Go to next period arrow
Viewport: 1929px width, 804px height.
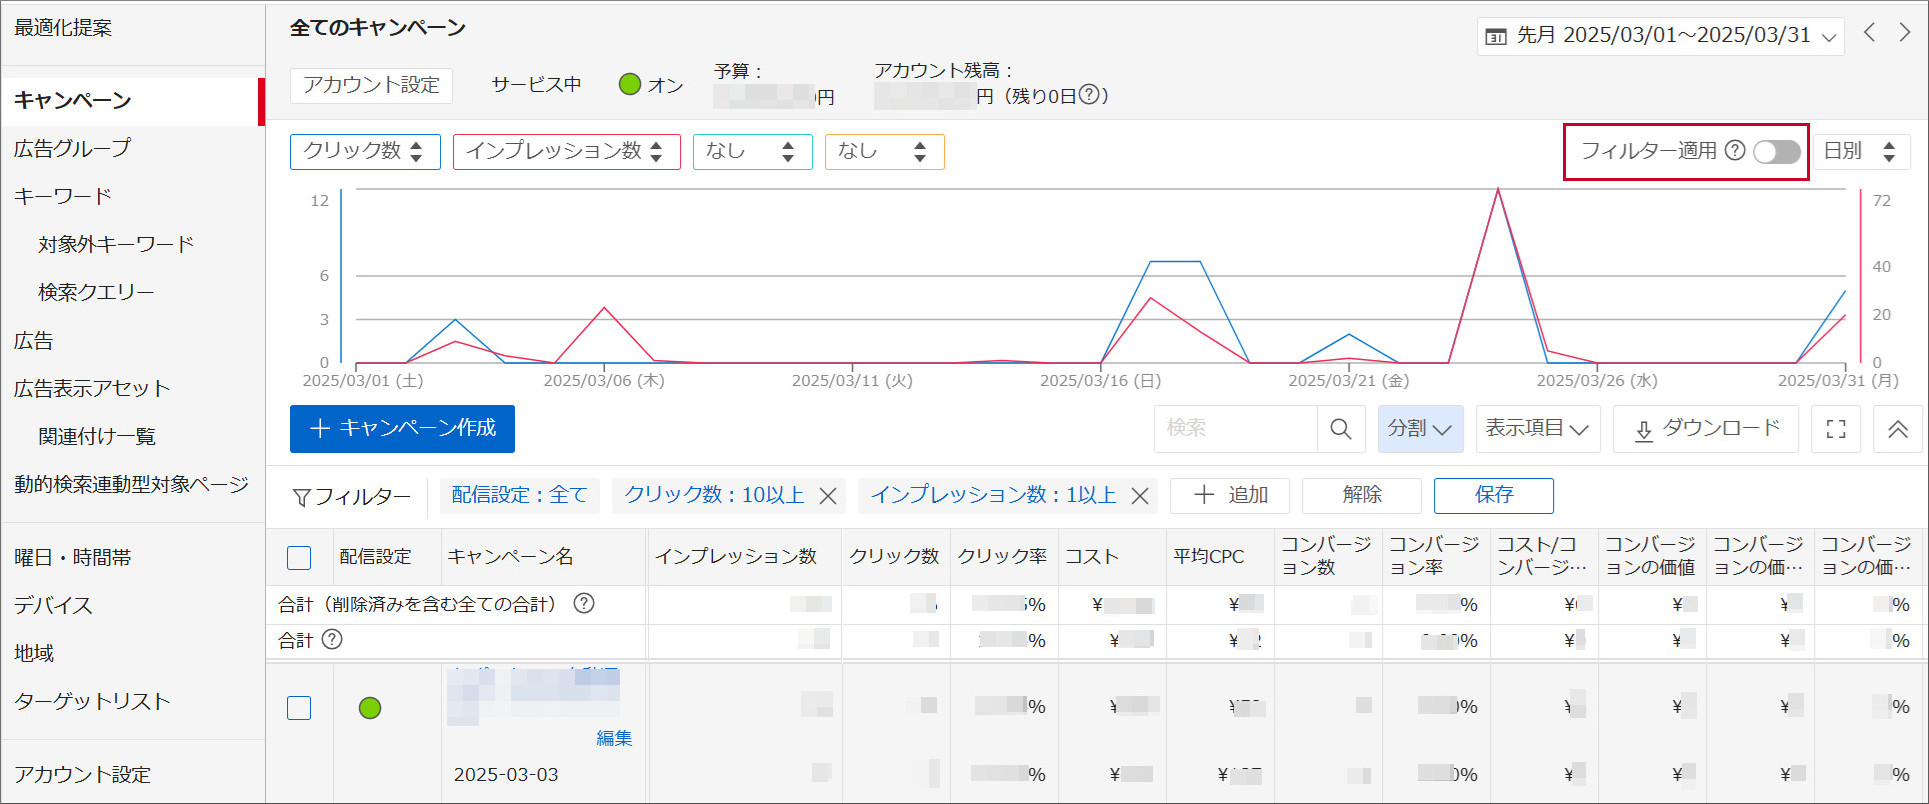(x=1905, y=32)
